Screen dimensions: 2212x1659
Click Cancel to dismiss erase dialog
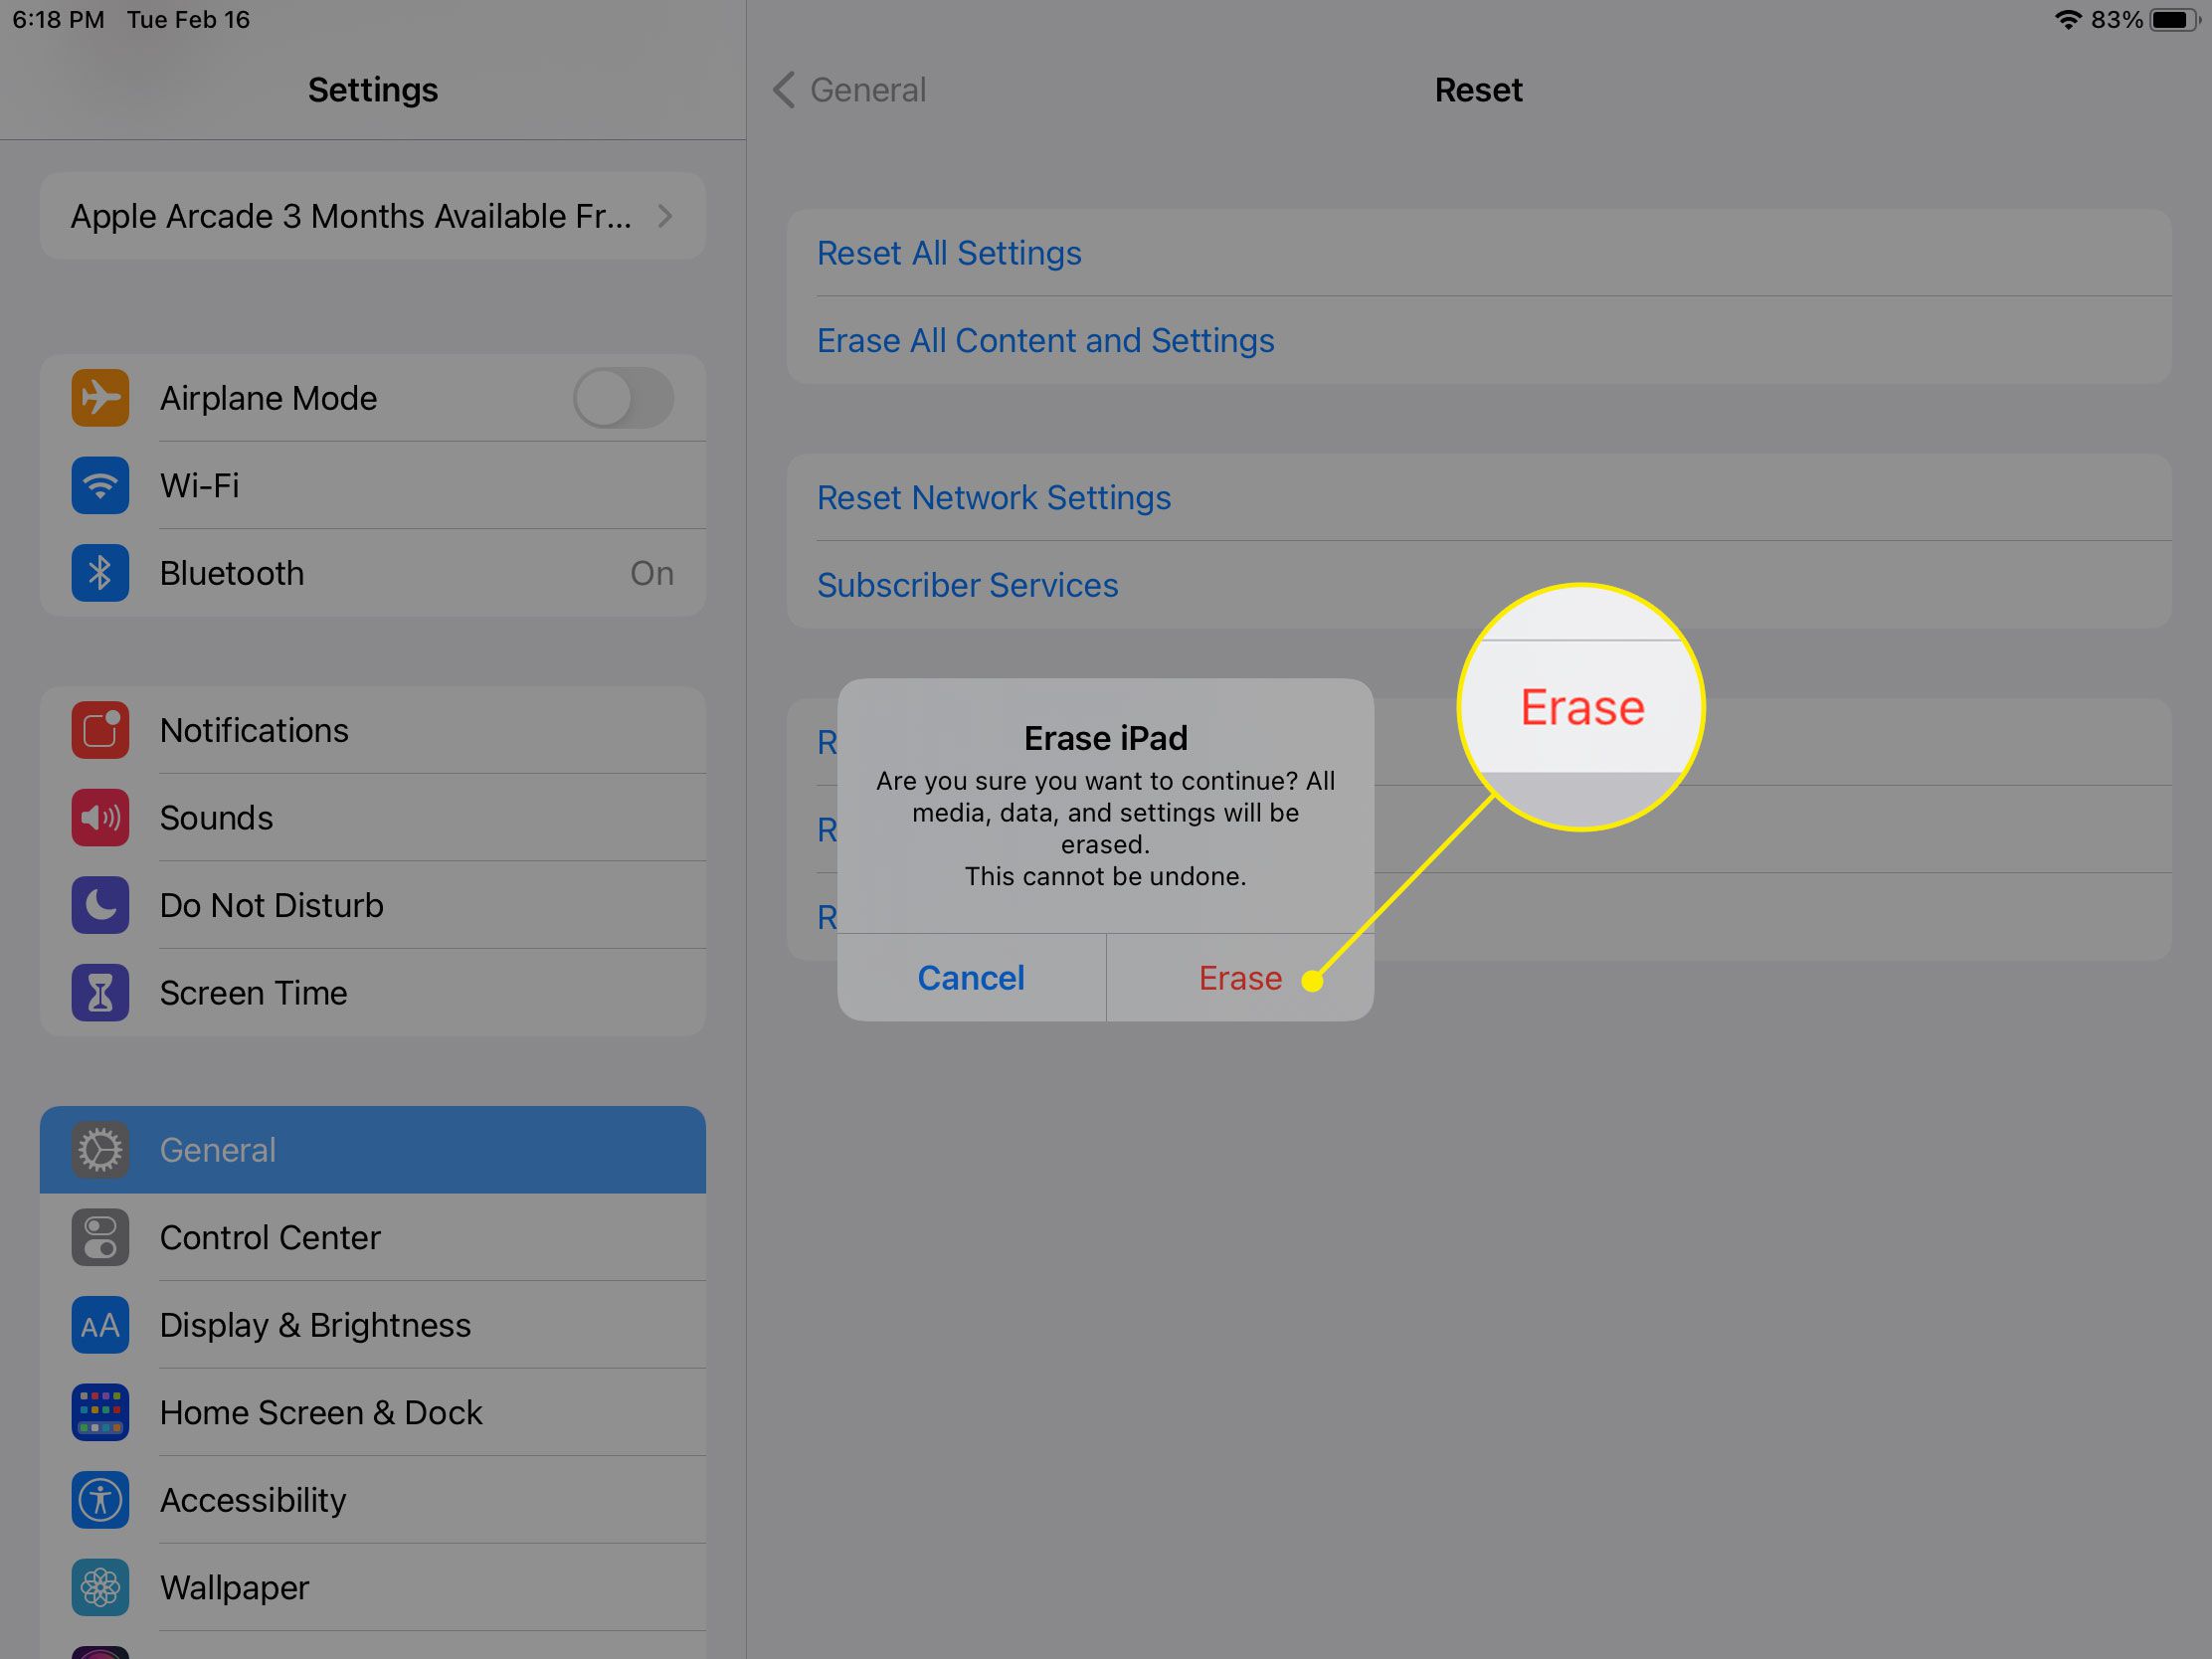(x=970, y=978)
